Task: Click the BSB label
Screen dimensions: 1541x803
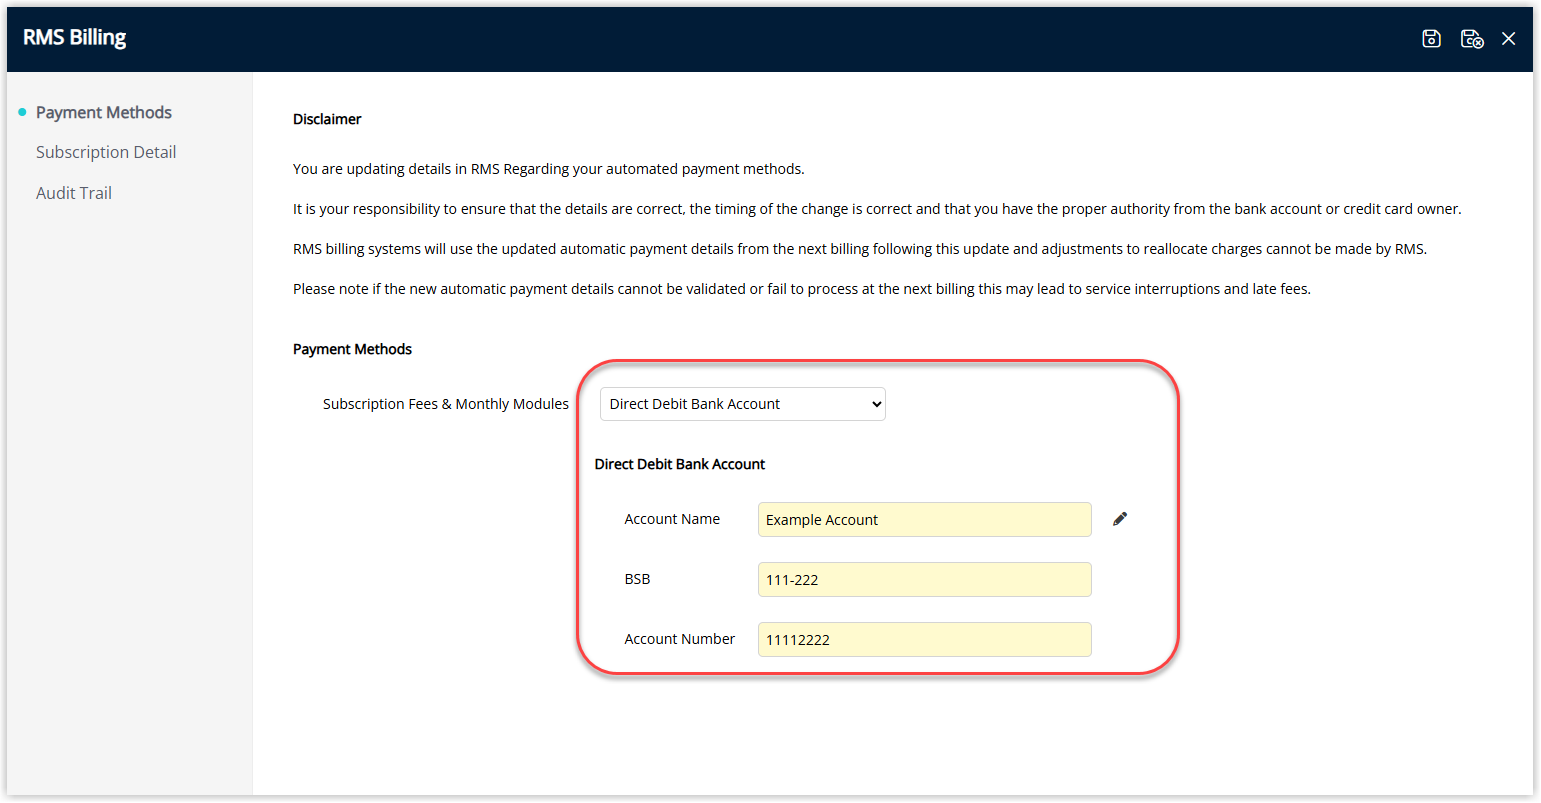Action: [x=637, y=579]
